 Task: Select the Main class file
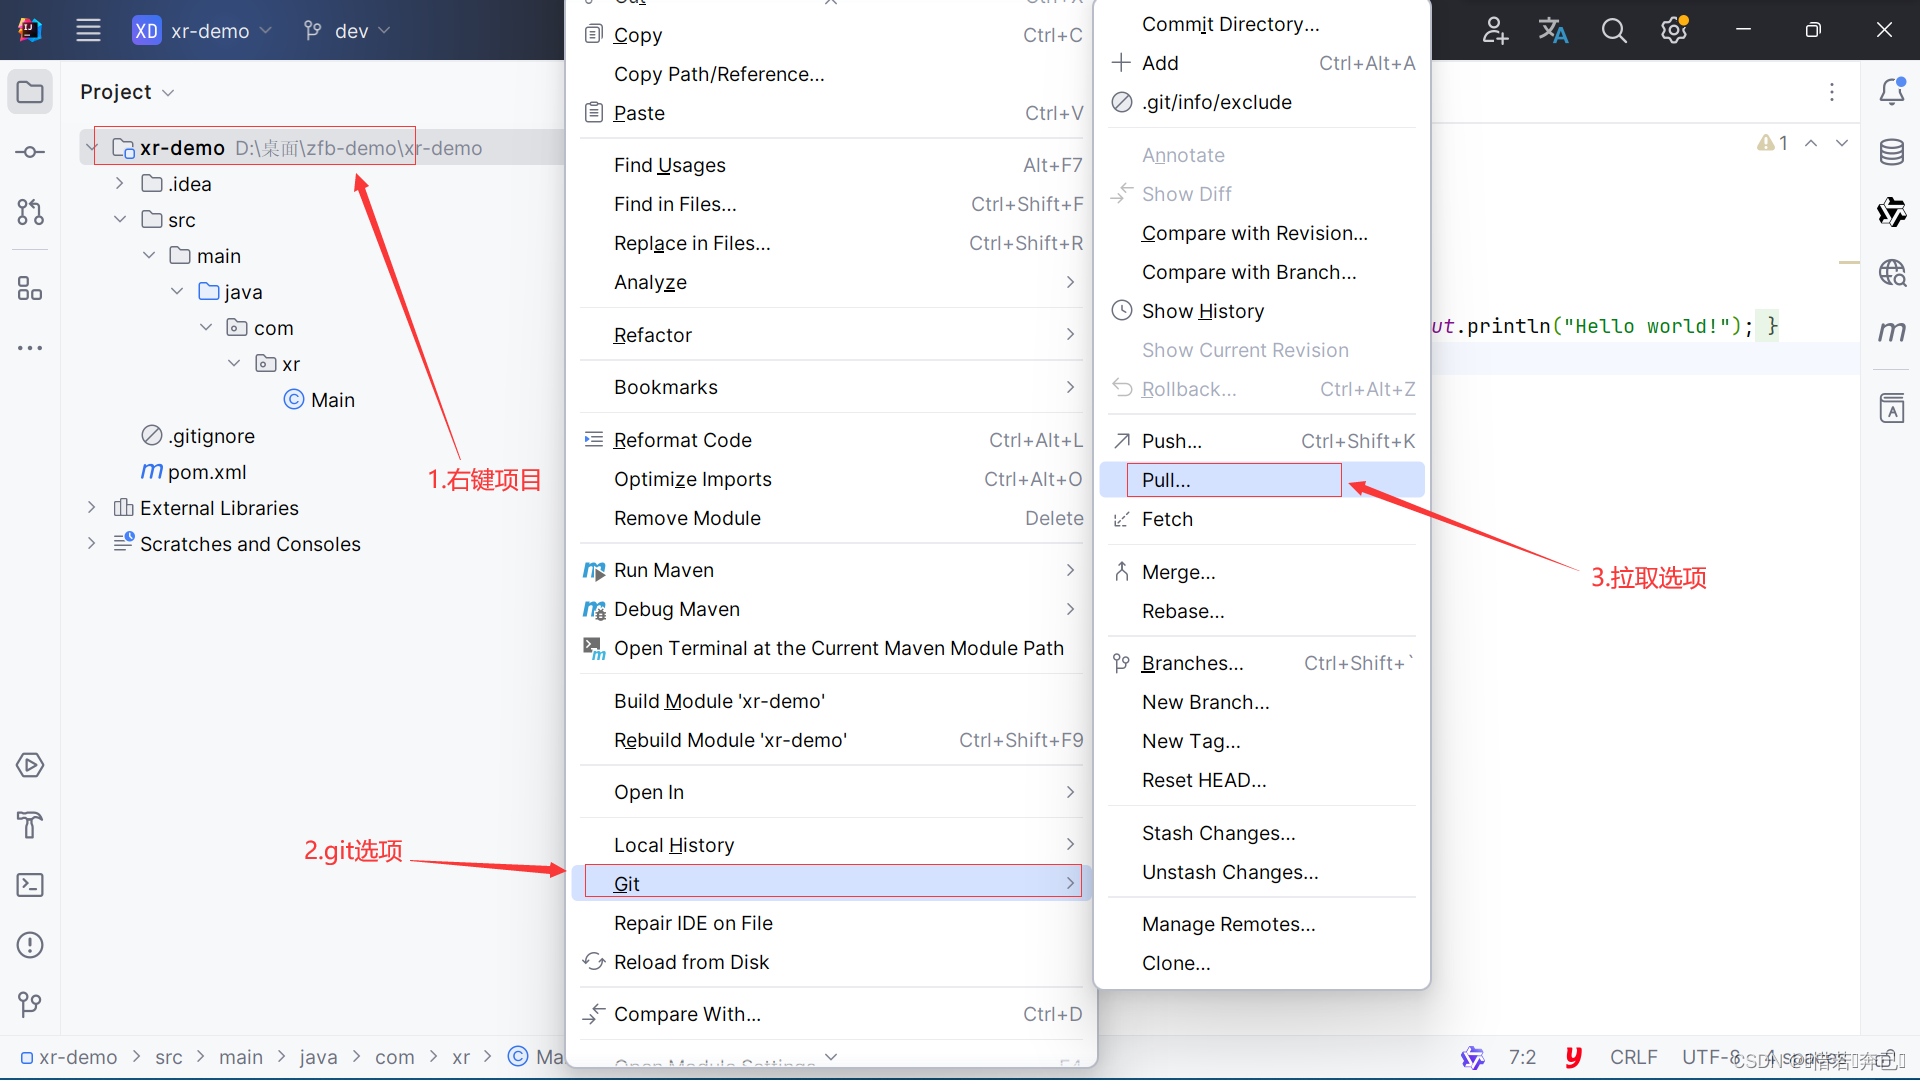pyautogui.click(x=320, y=400)
